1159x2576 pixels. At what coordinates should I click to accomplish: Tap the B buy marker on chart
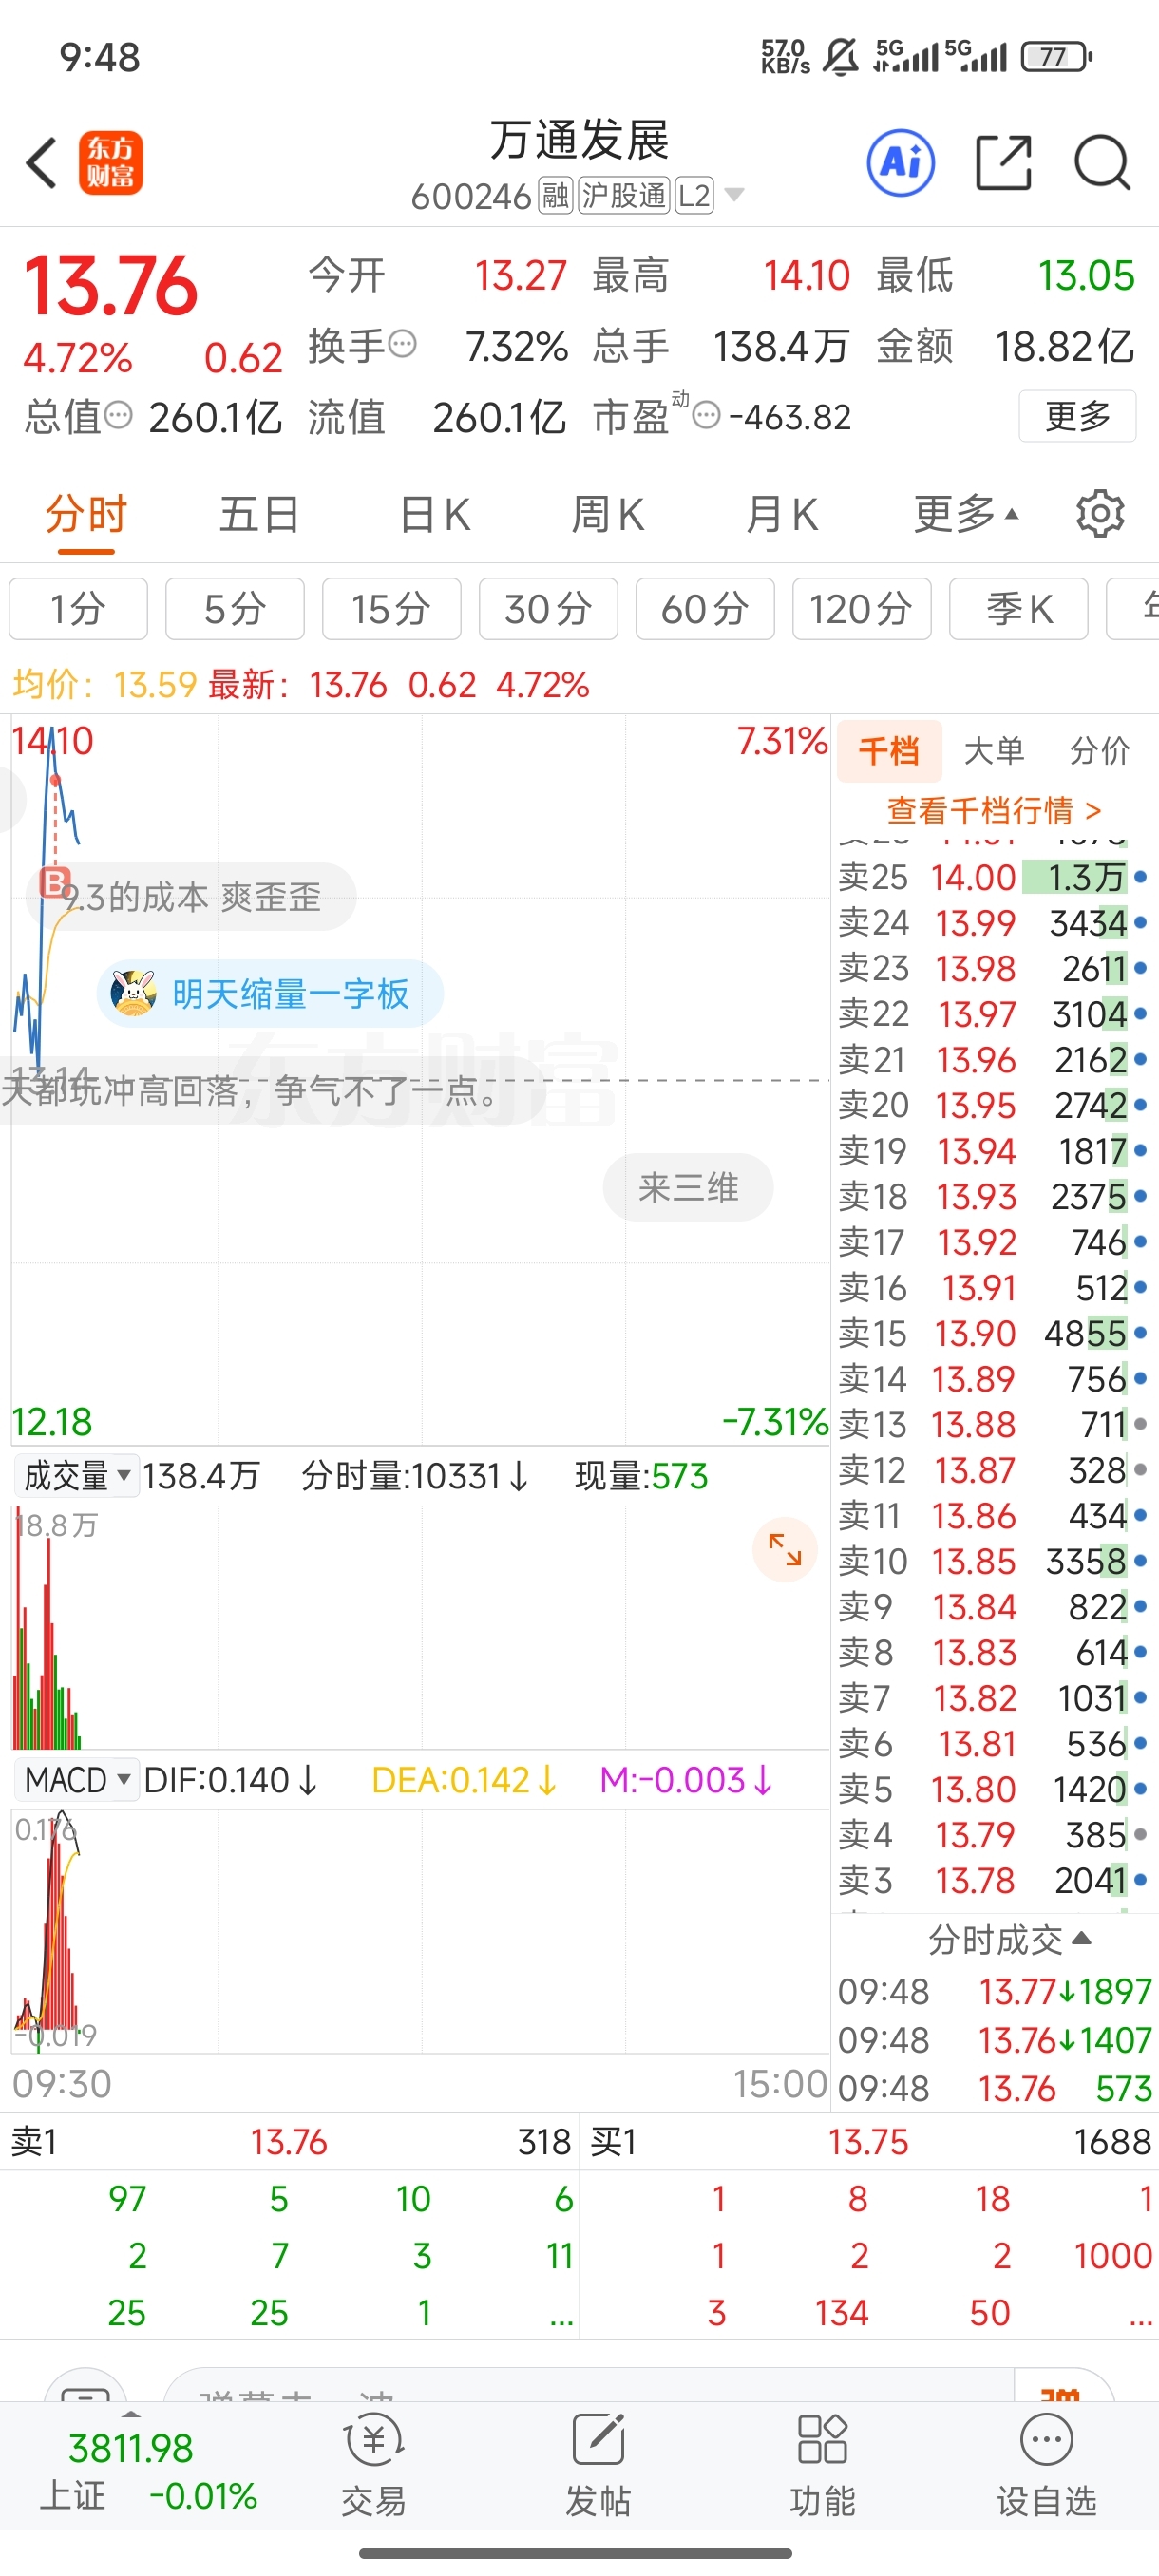tap(53, 884)
